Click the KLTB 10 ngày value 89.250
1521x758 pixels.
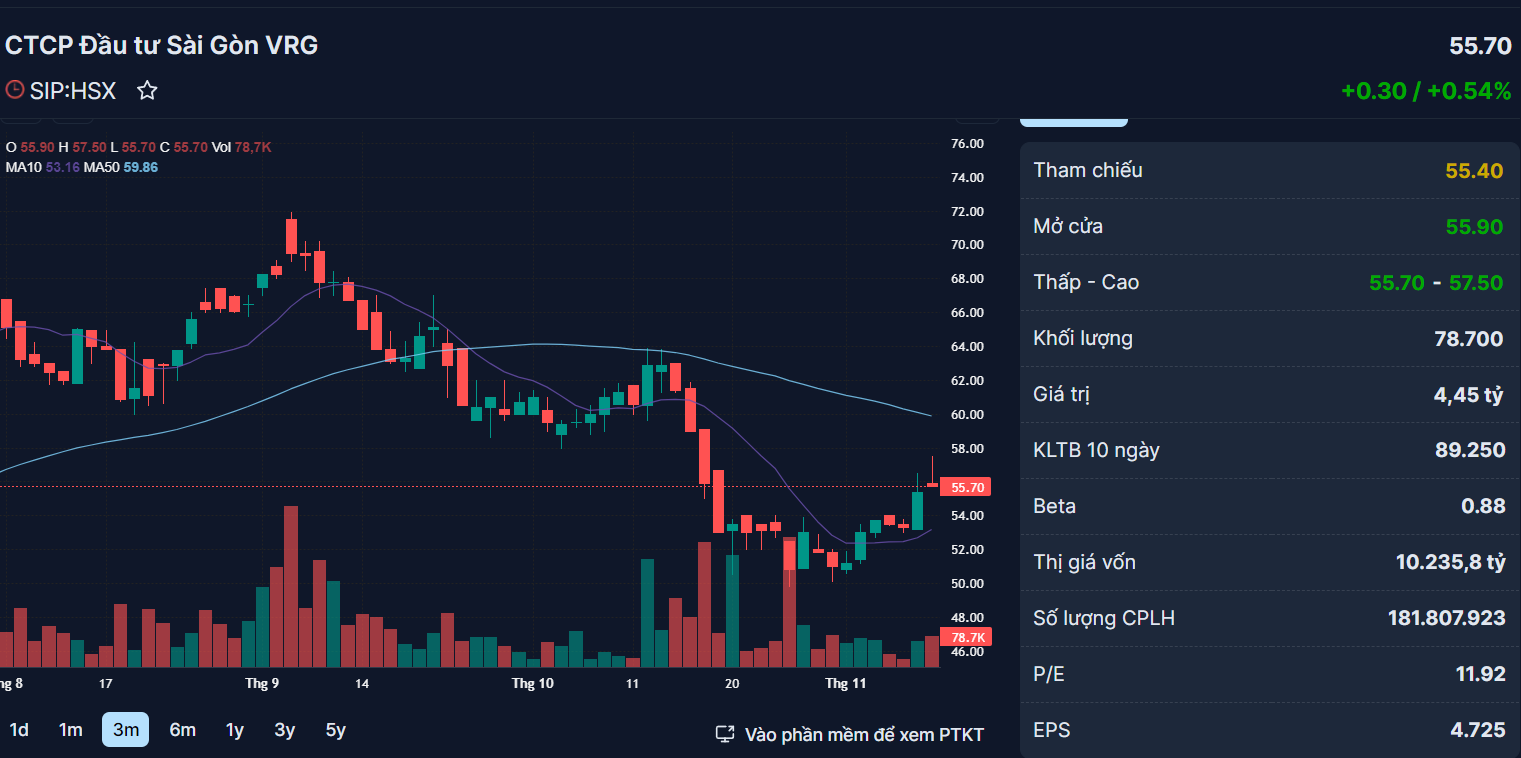click(x=1470, y=451)
